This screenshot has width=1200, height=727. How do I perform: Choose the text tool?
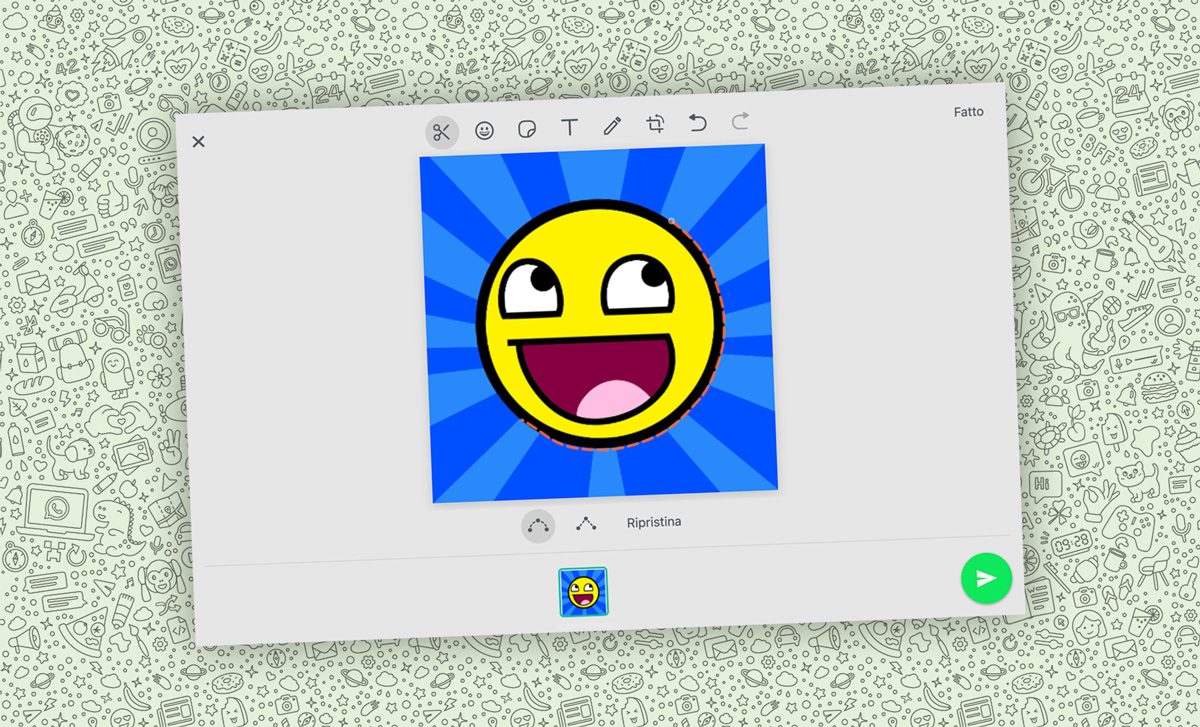point(569,127)
